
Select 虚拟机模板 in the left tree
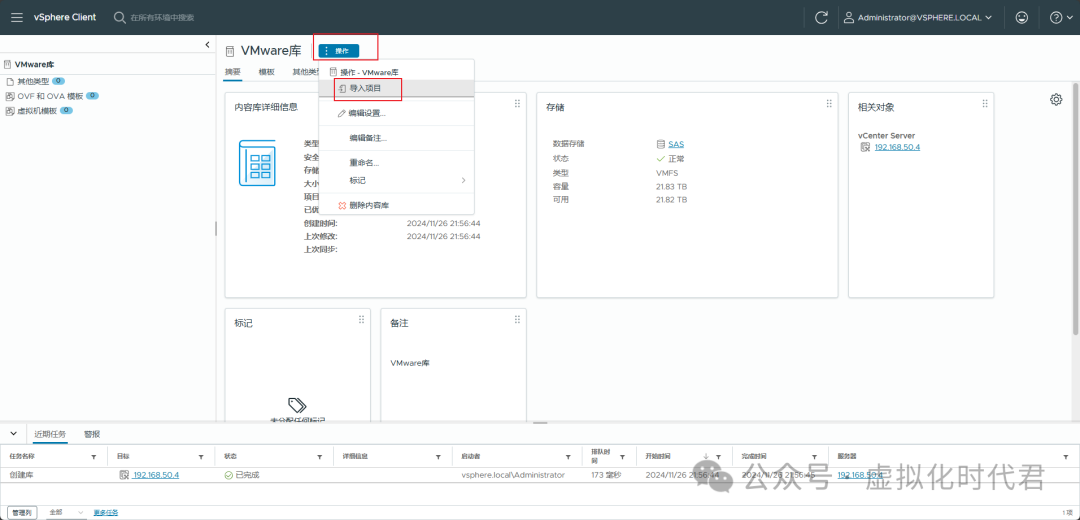pos(37,111)
